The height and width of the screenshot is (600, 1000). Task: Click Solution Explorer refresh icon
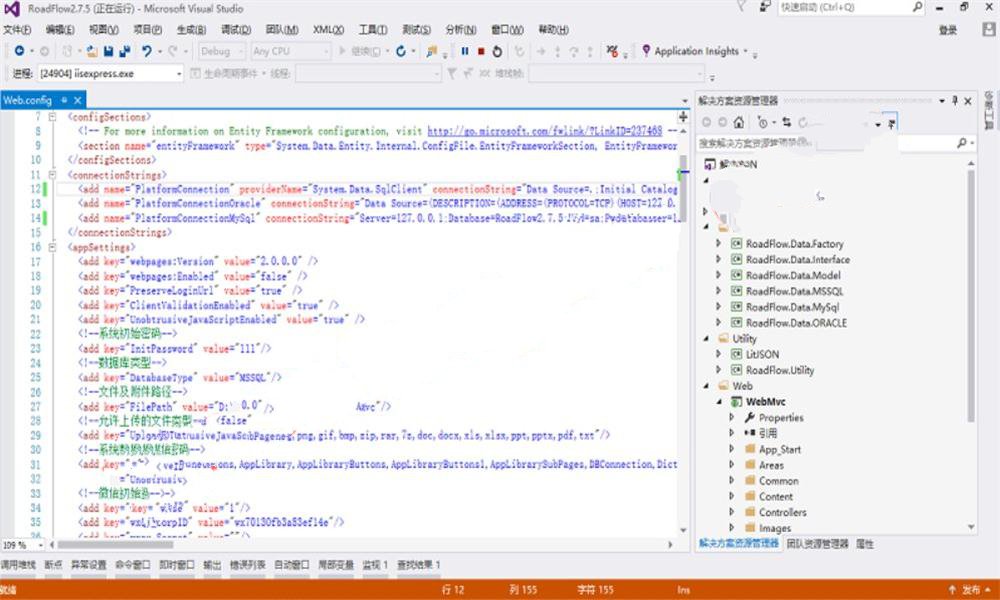(802, 122)
